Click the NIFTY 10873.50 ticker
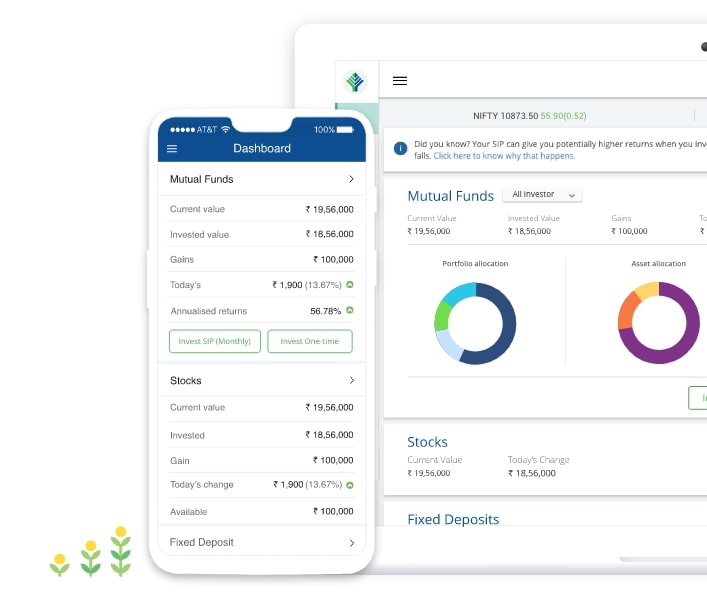Screen dimensions: 707x604 click(x=529, y=116)
